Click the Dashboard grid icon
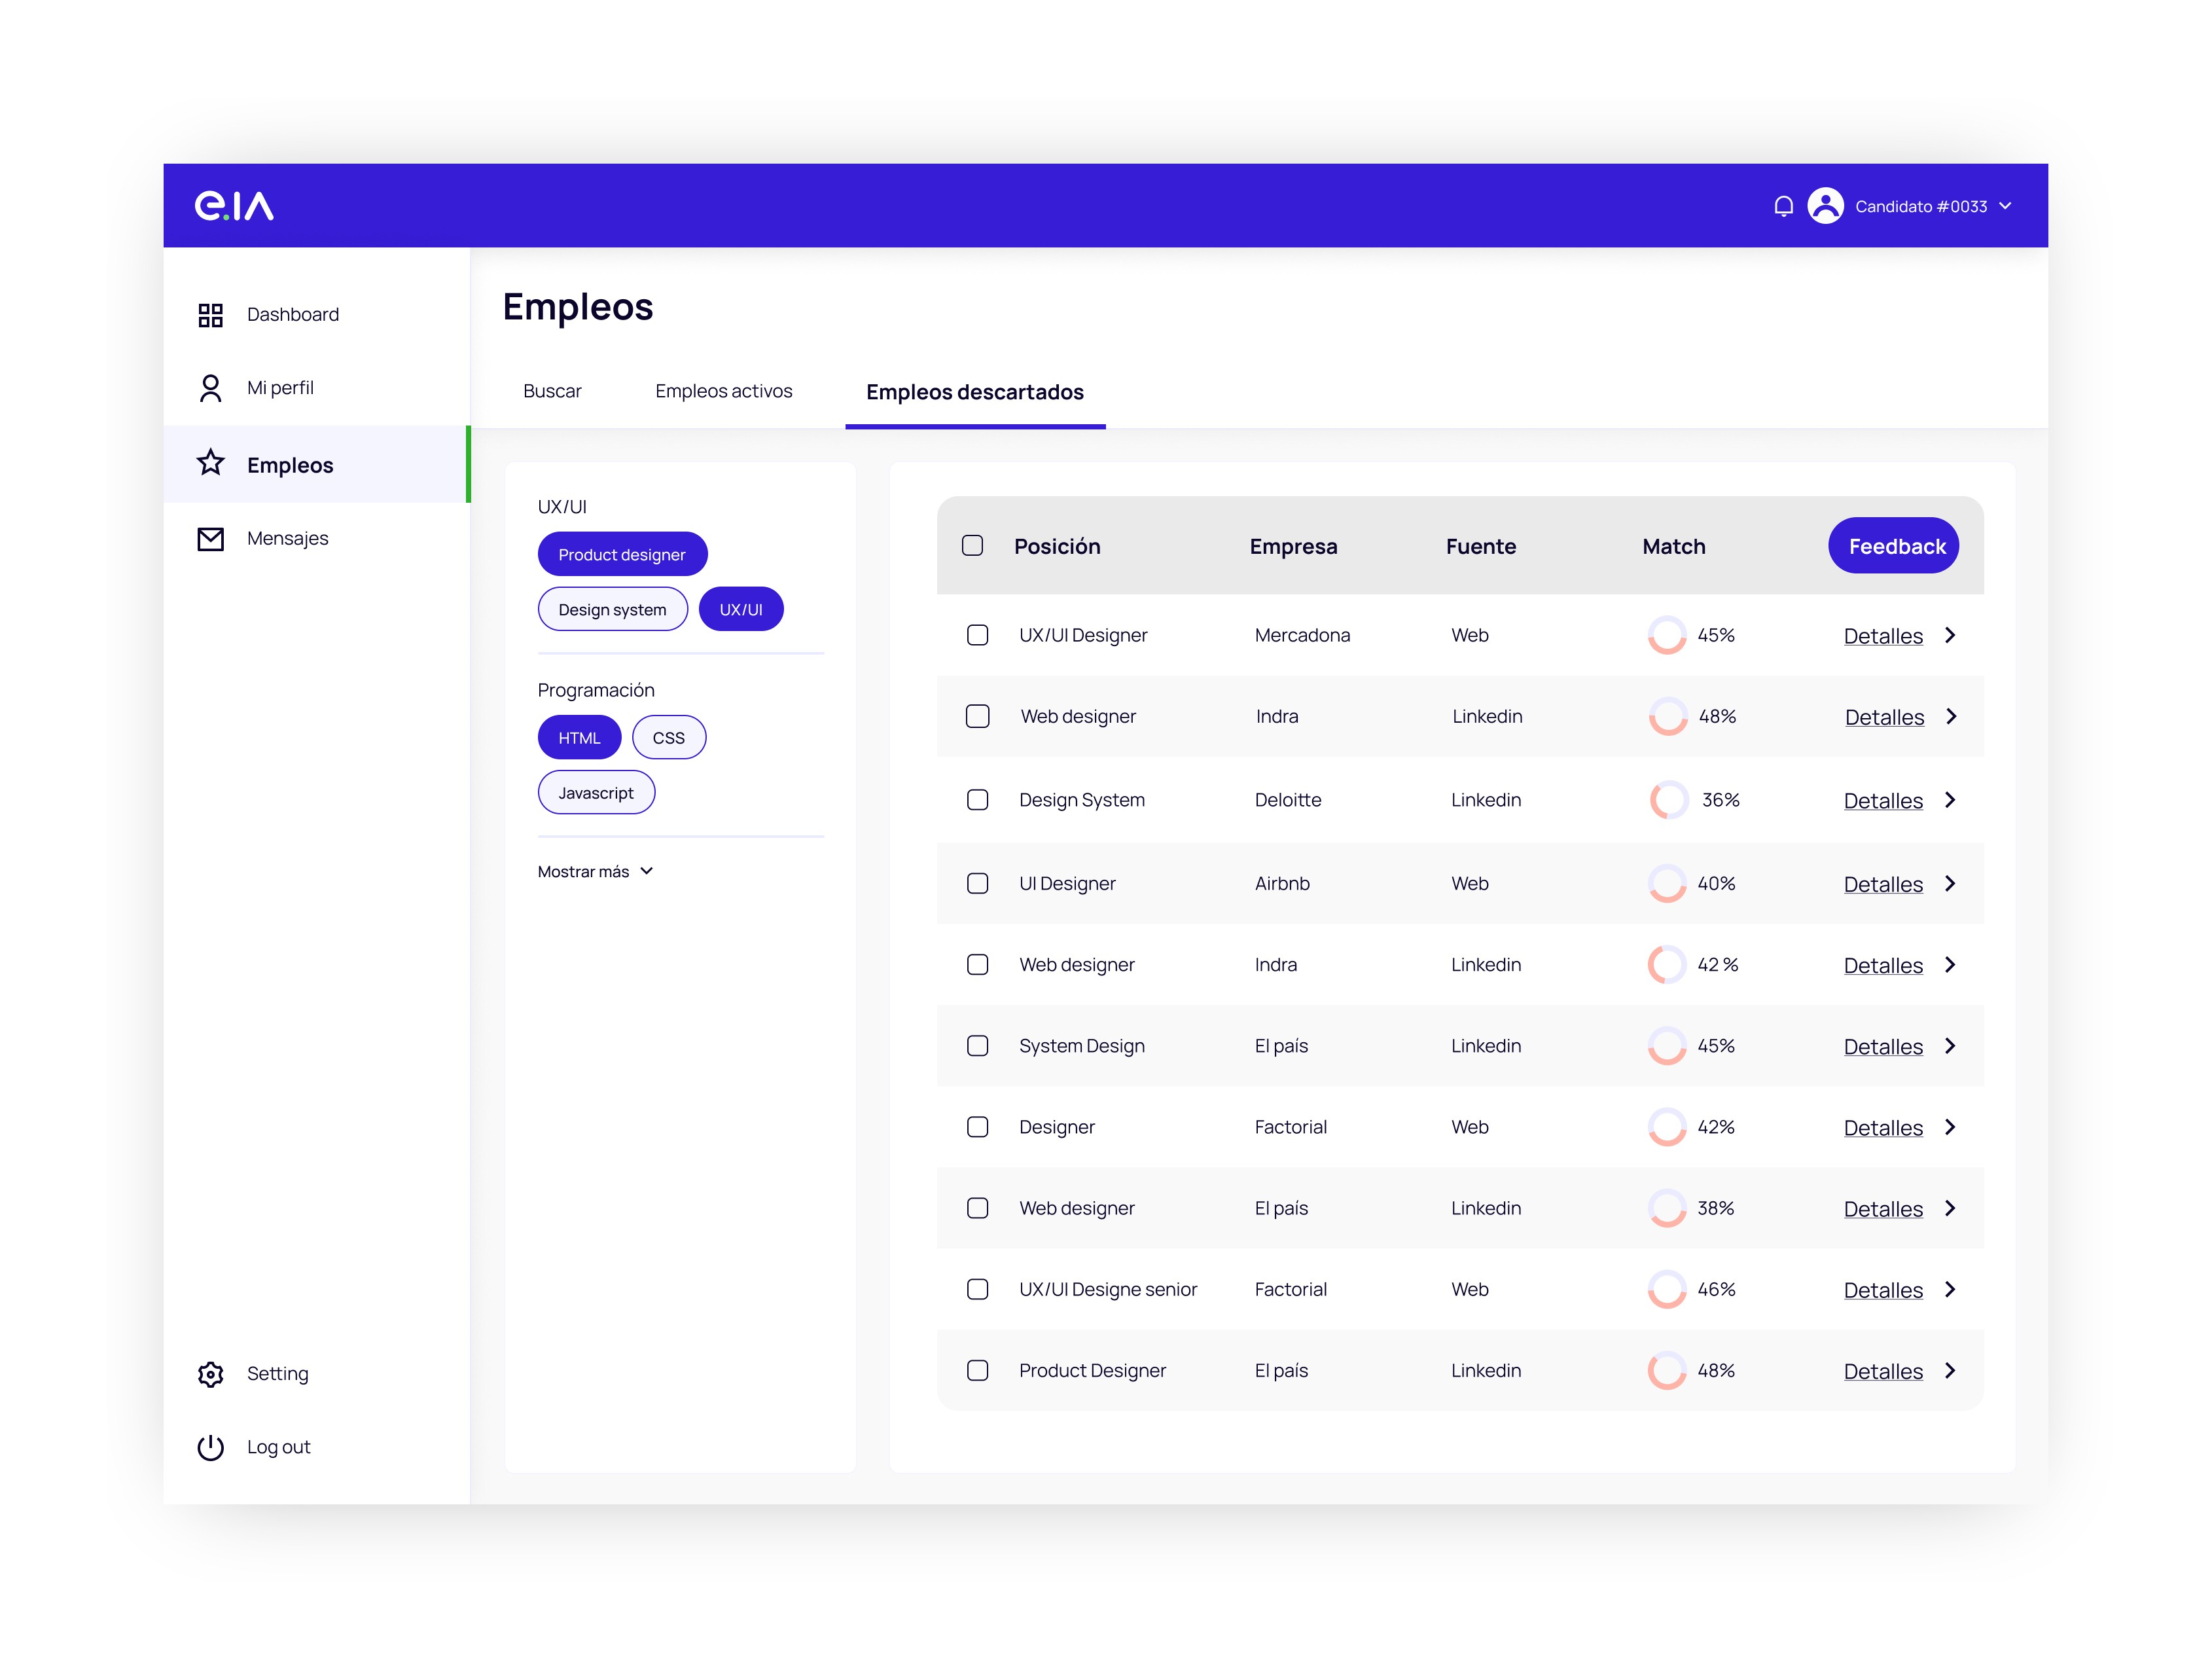Viewport: 2212px width, 1668px height. (210, 315)
